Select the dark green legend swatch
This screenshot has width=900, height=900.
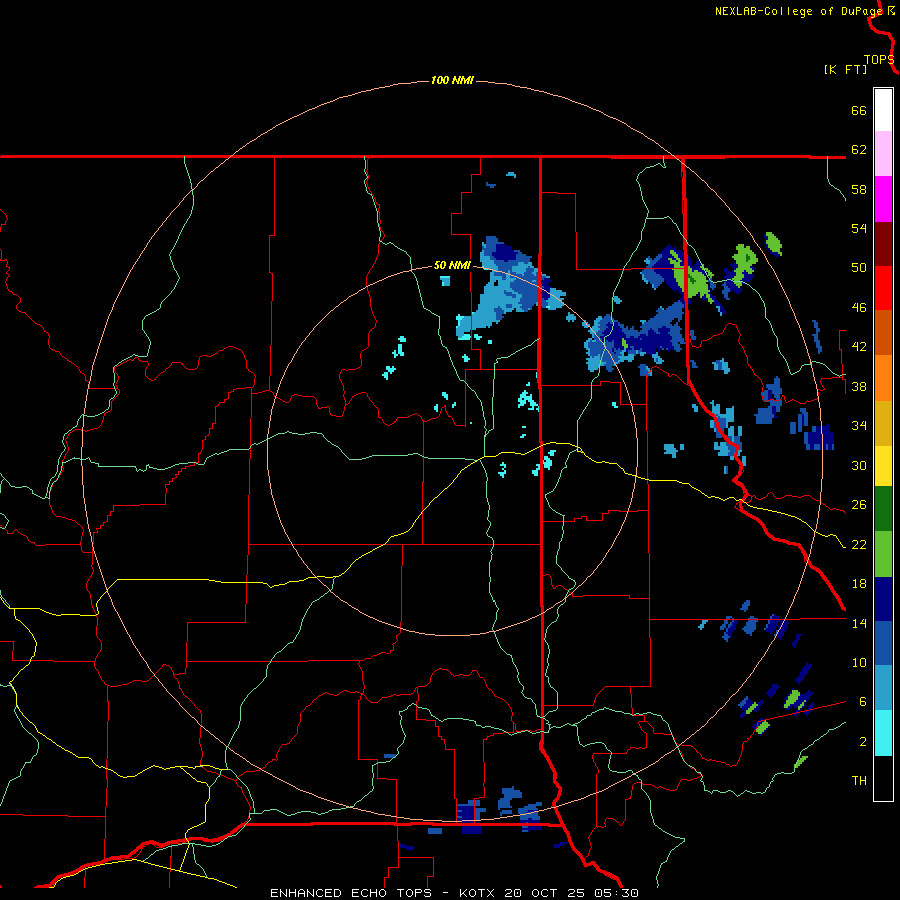(x=883, y=509)
